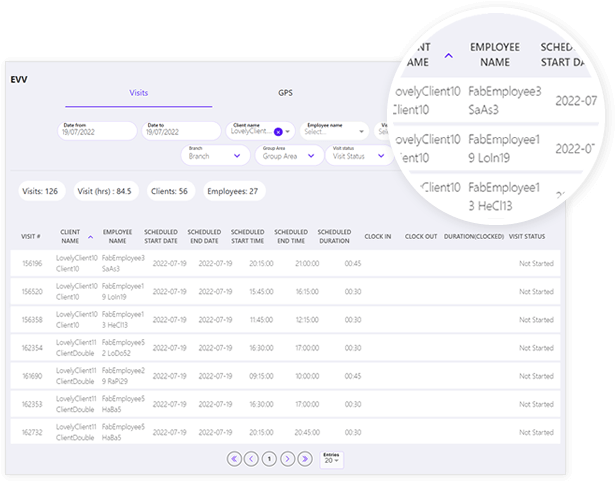
Task: Sort by the VISIT # column header
Action: click(x=31, y=236)
